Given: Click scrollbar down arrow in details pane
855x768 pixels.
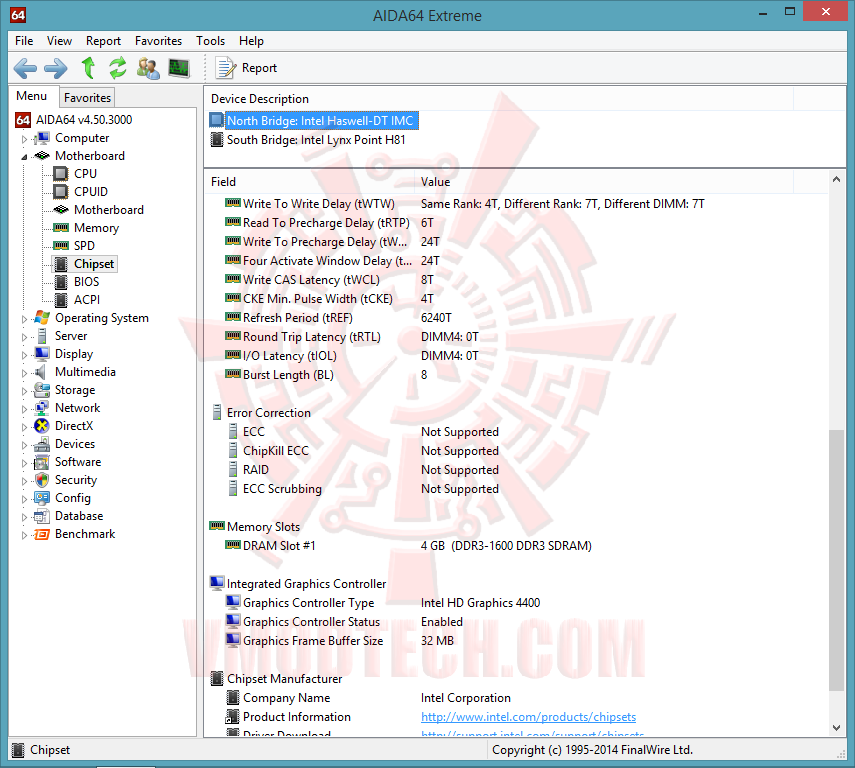Looking at the screenshot, I should click(836, 728).
